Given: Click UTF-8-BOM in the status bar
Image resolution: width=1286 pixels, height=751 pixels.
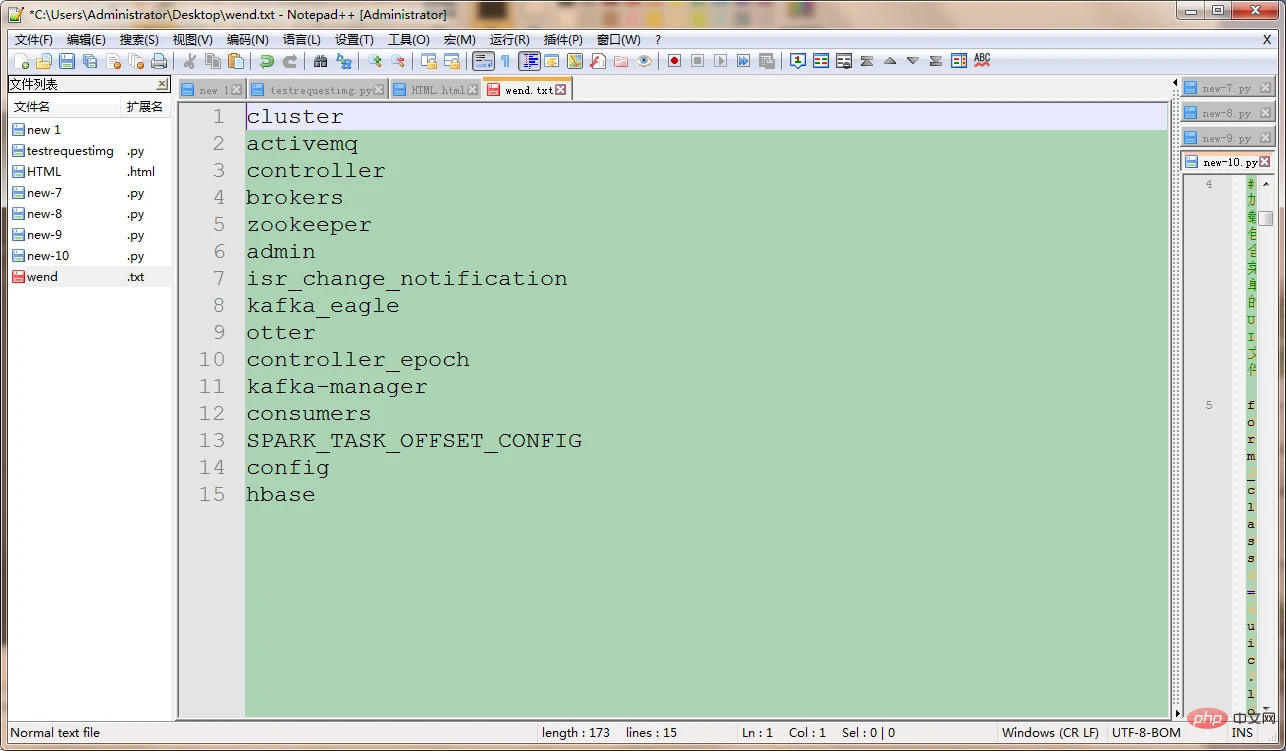Looking at the screenshot, I should pos(1145,732).
